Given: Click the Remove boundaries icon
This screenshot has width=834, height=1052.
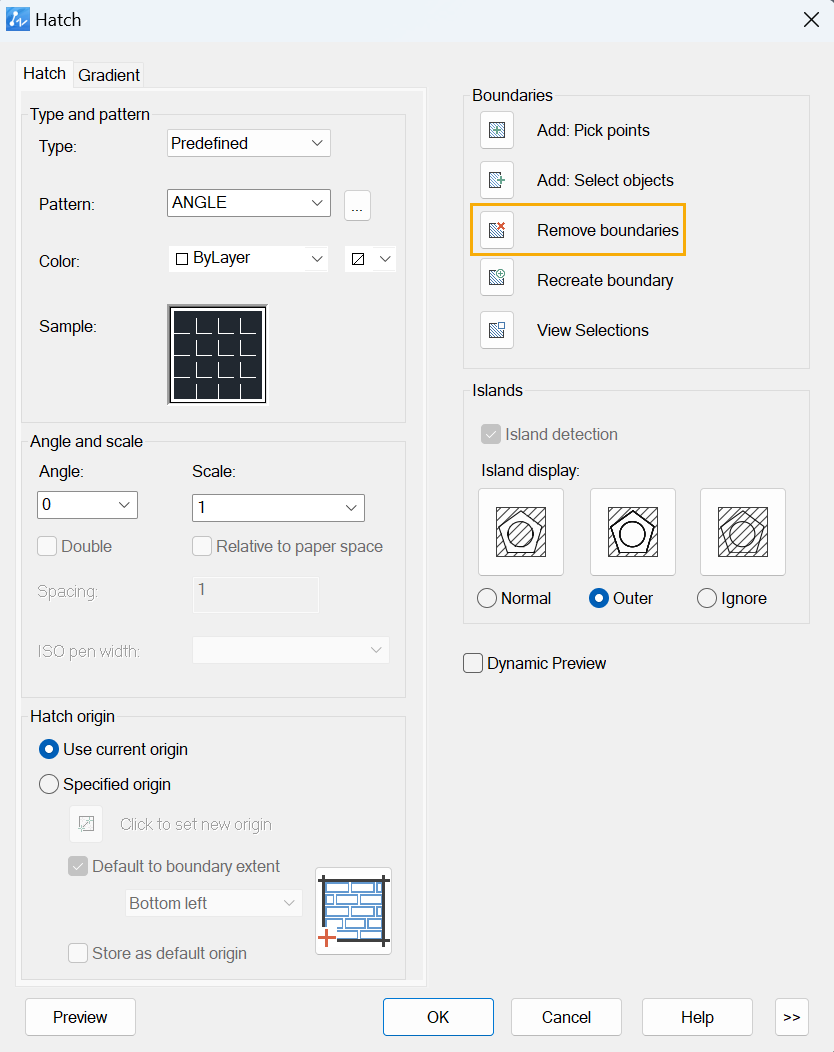Looking at the screenshot, I should point(497,230).
